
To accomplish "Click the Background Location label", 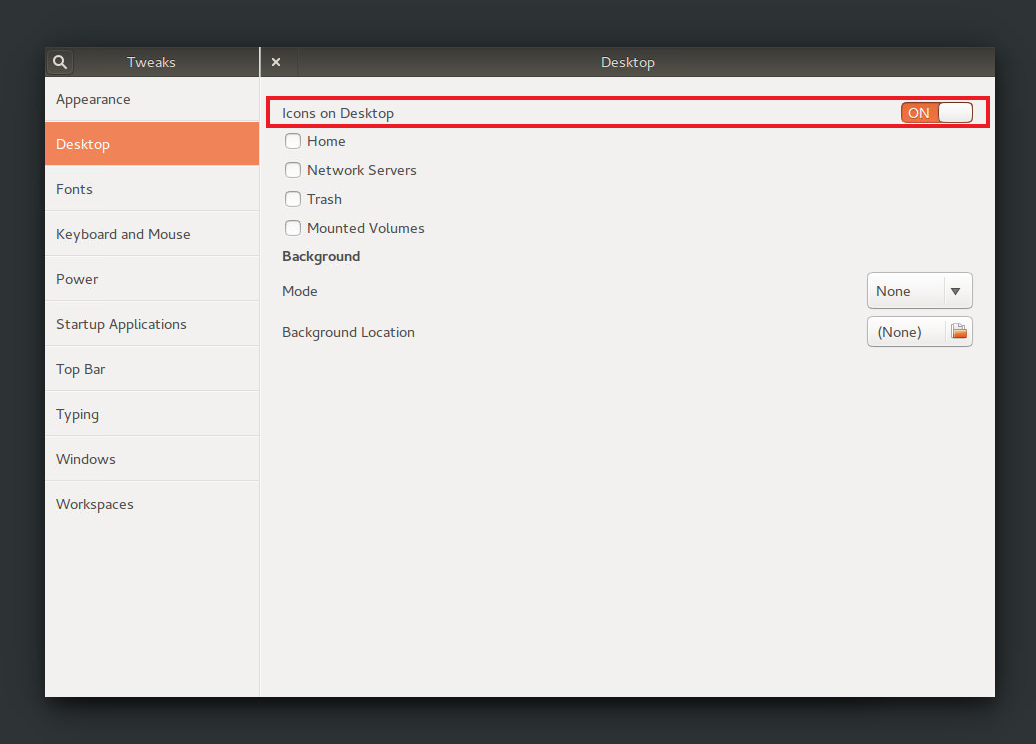I will (x=348, y=332).
